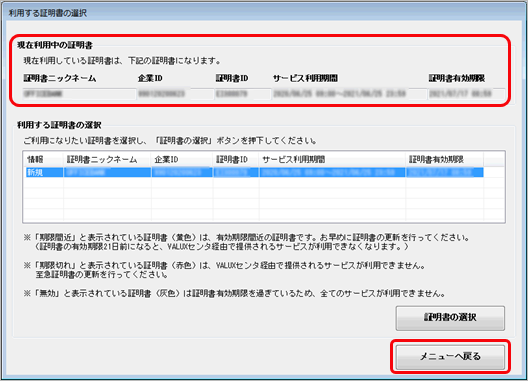The width and height of the screenshot is (528, 381).
Task: Click the 証明書の選択 button
Action: [x=450, y=318]
